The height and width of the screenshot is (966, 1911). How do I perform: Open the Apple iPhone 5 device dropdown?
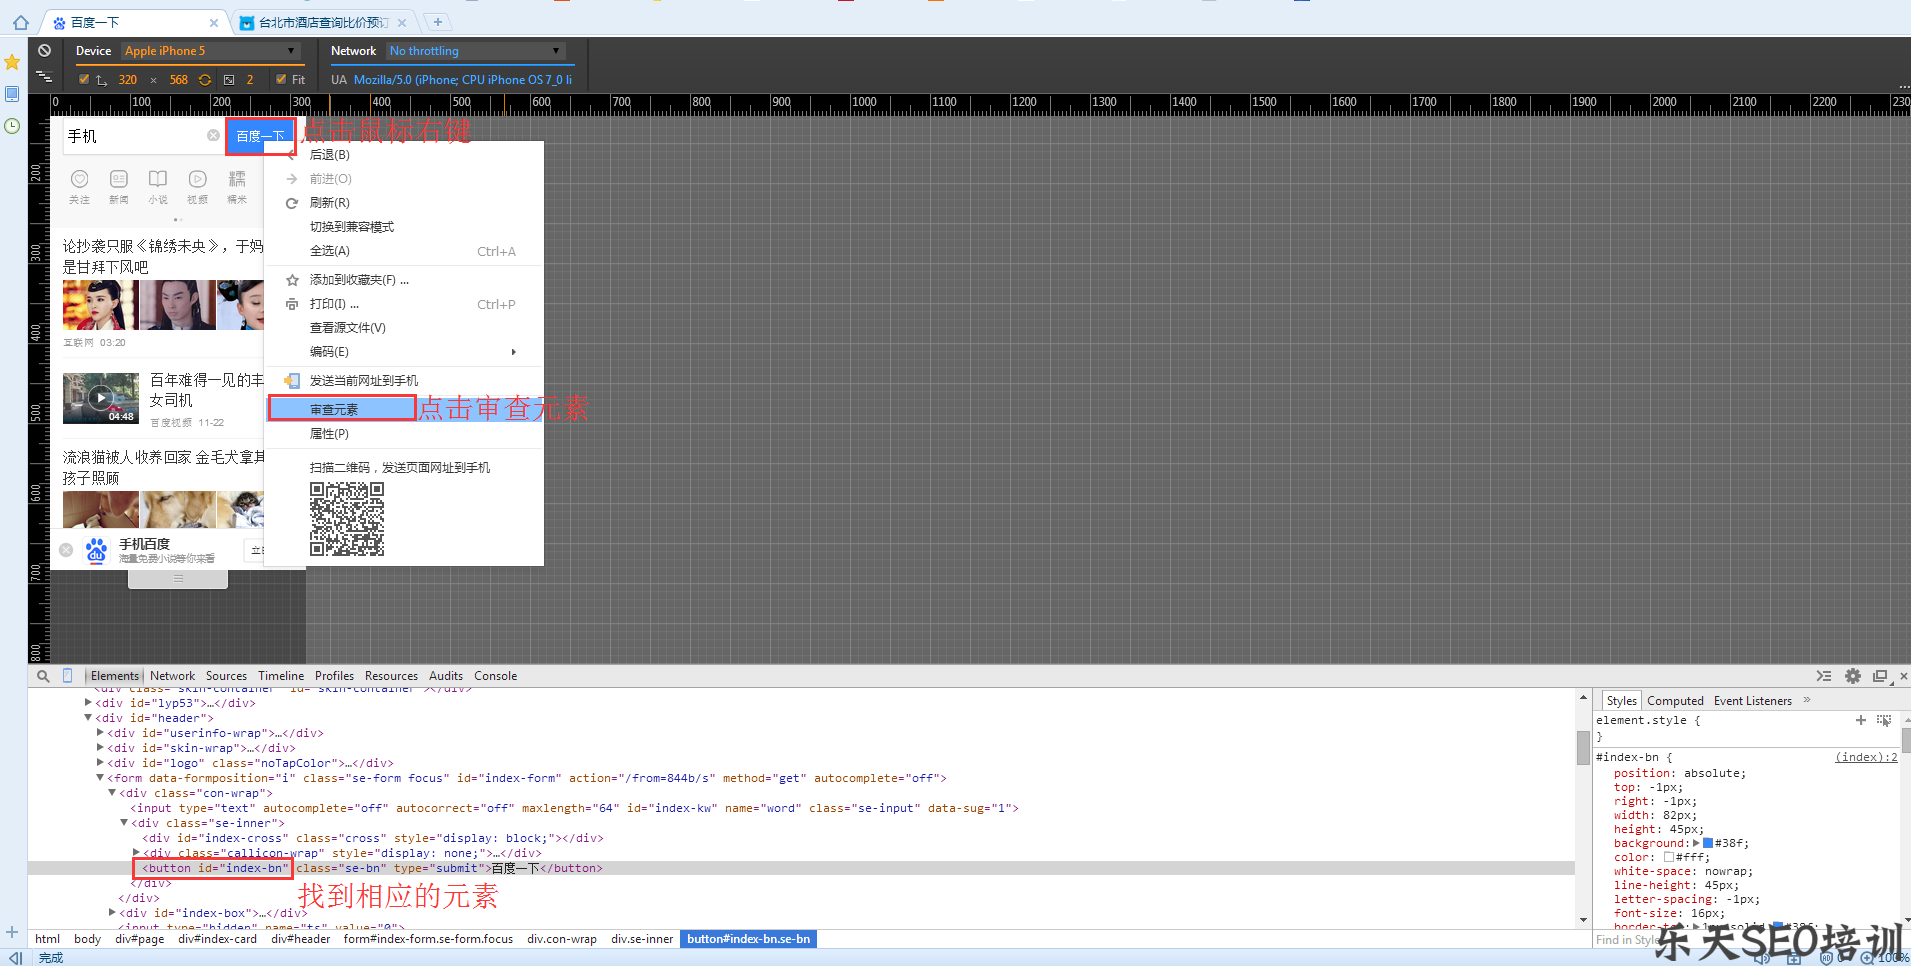[210, 51]
